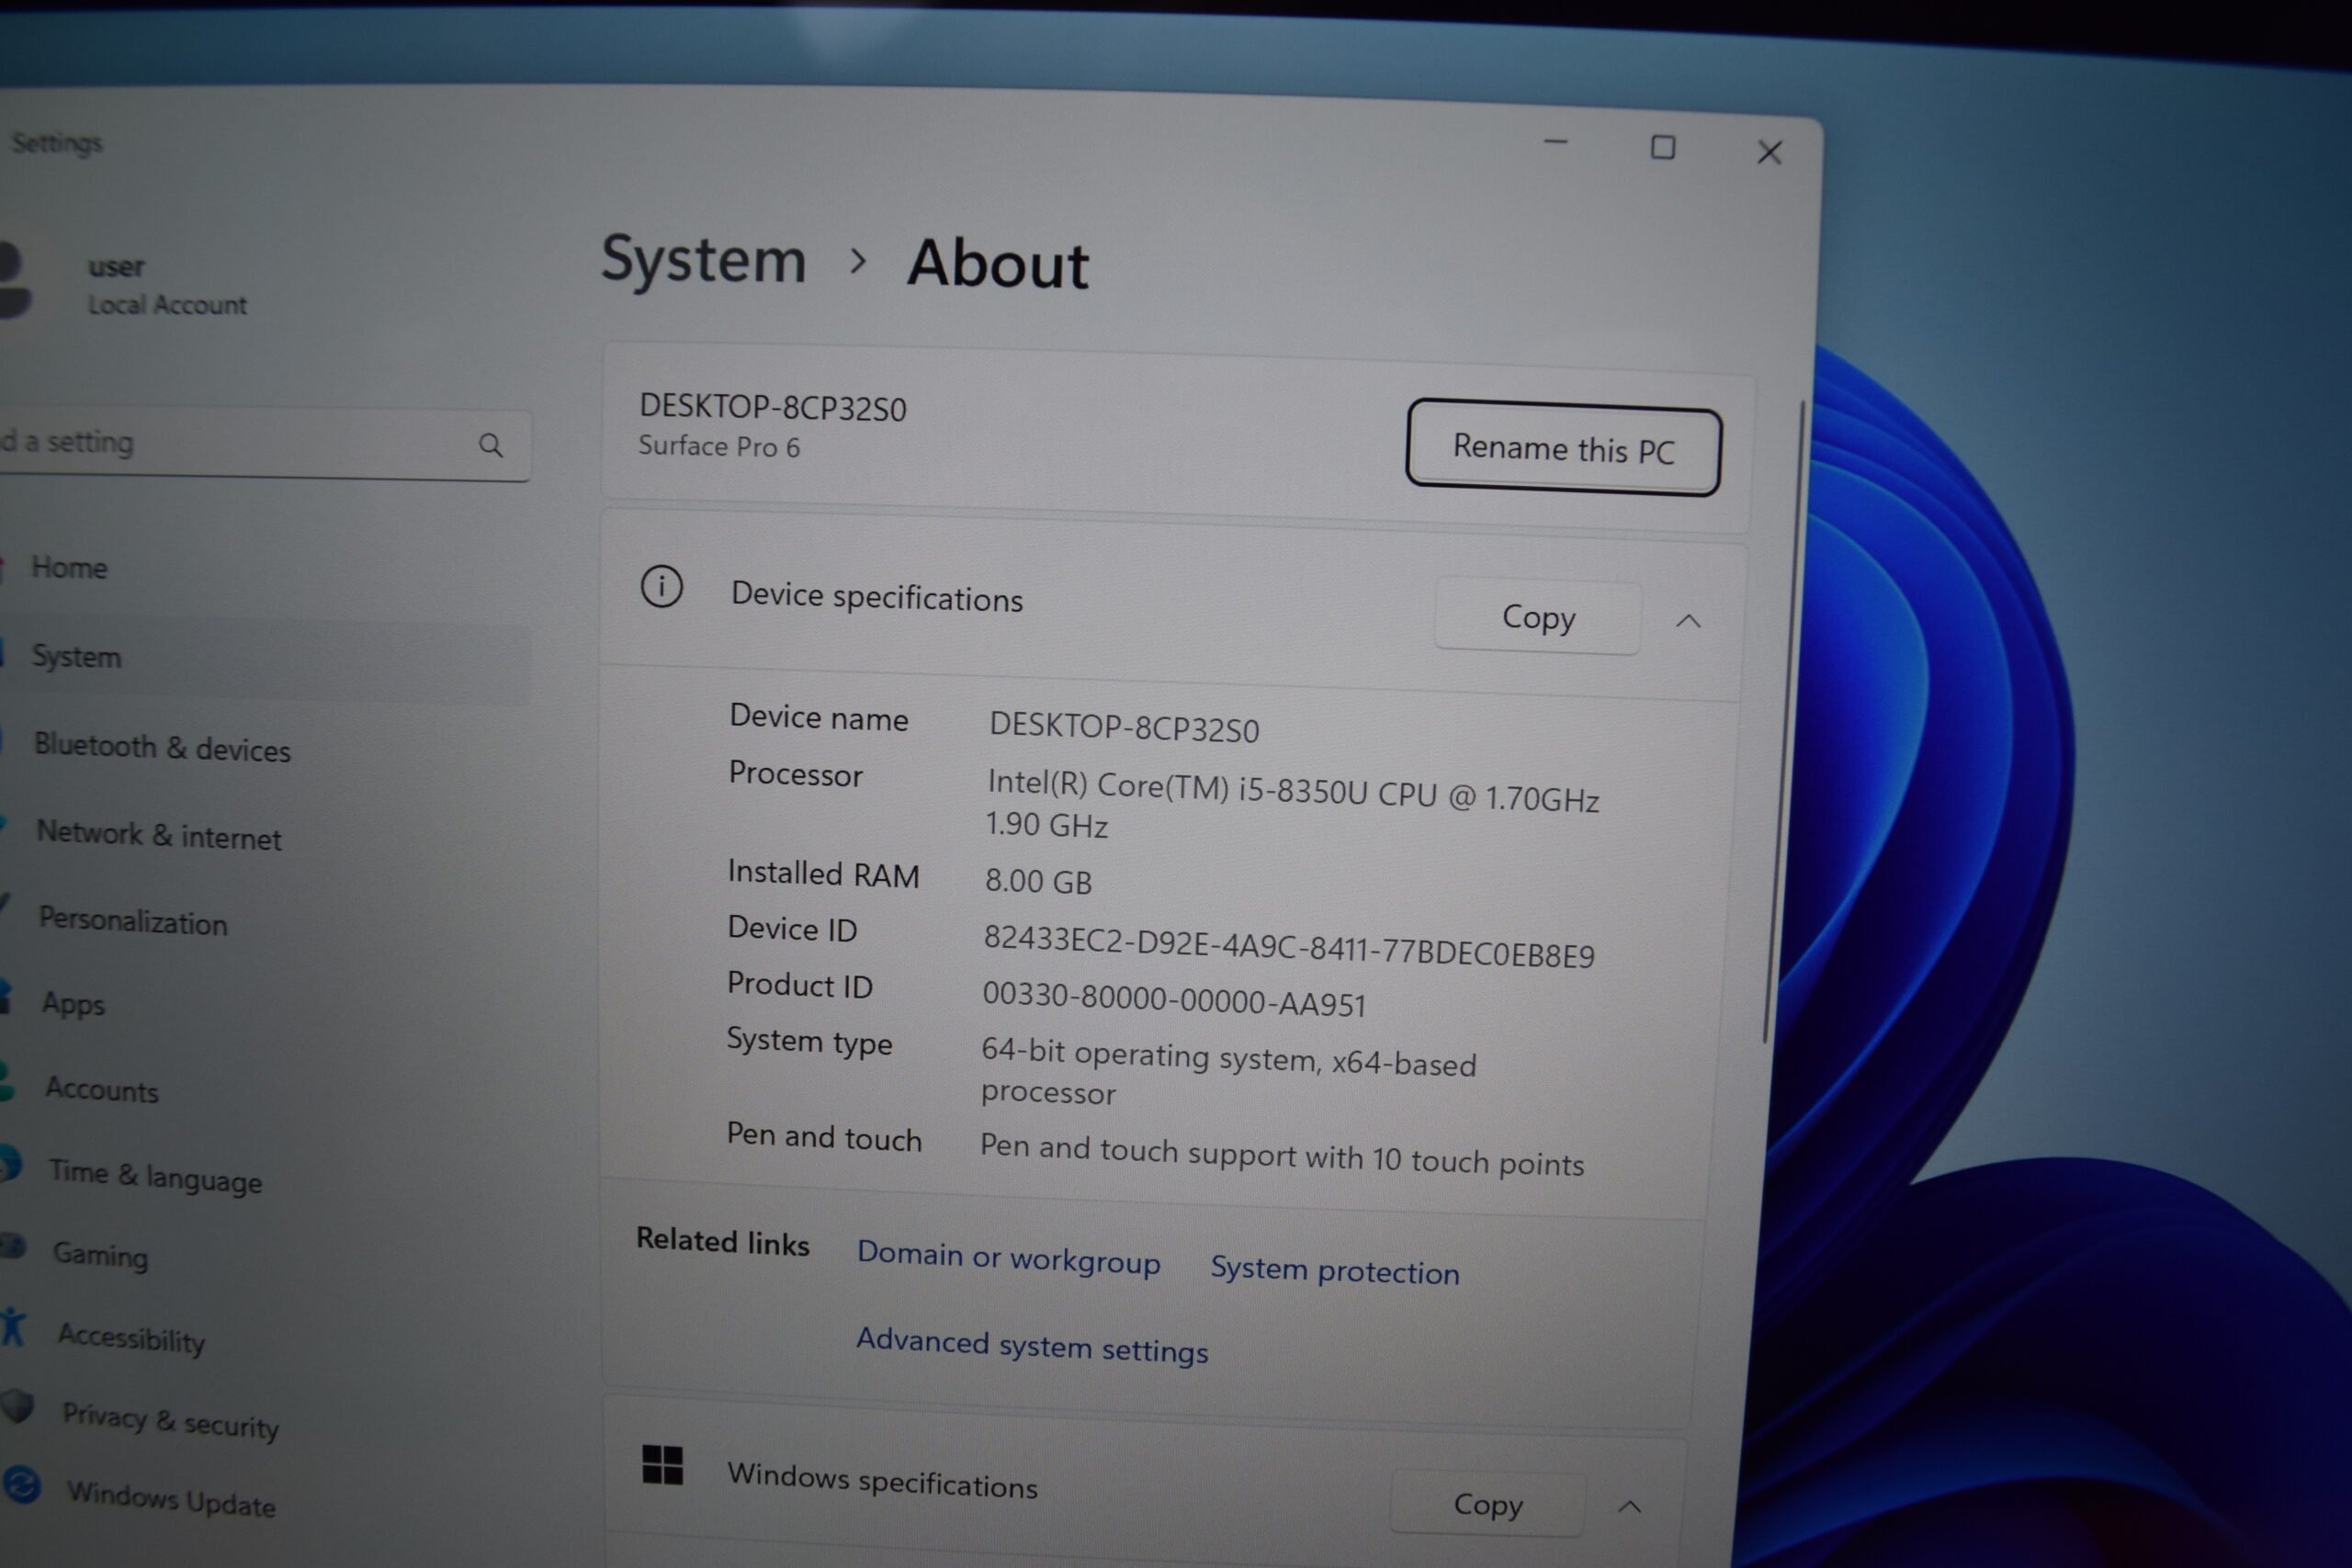Click the Windows Update sidebar icon

(x=20, y=1484)
